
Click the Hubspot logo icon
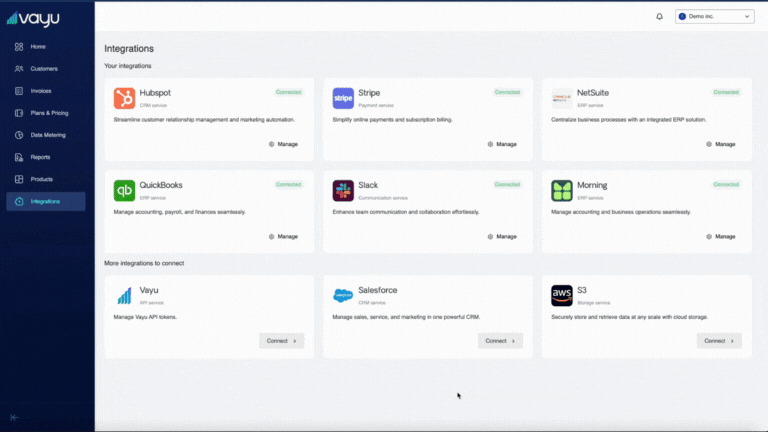(x=124, y=98)
